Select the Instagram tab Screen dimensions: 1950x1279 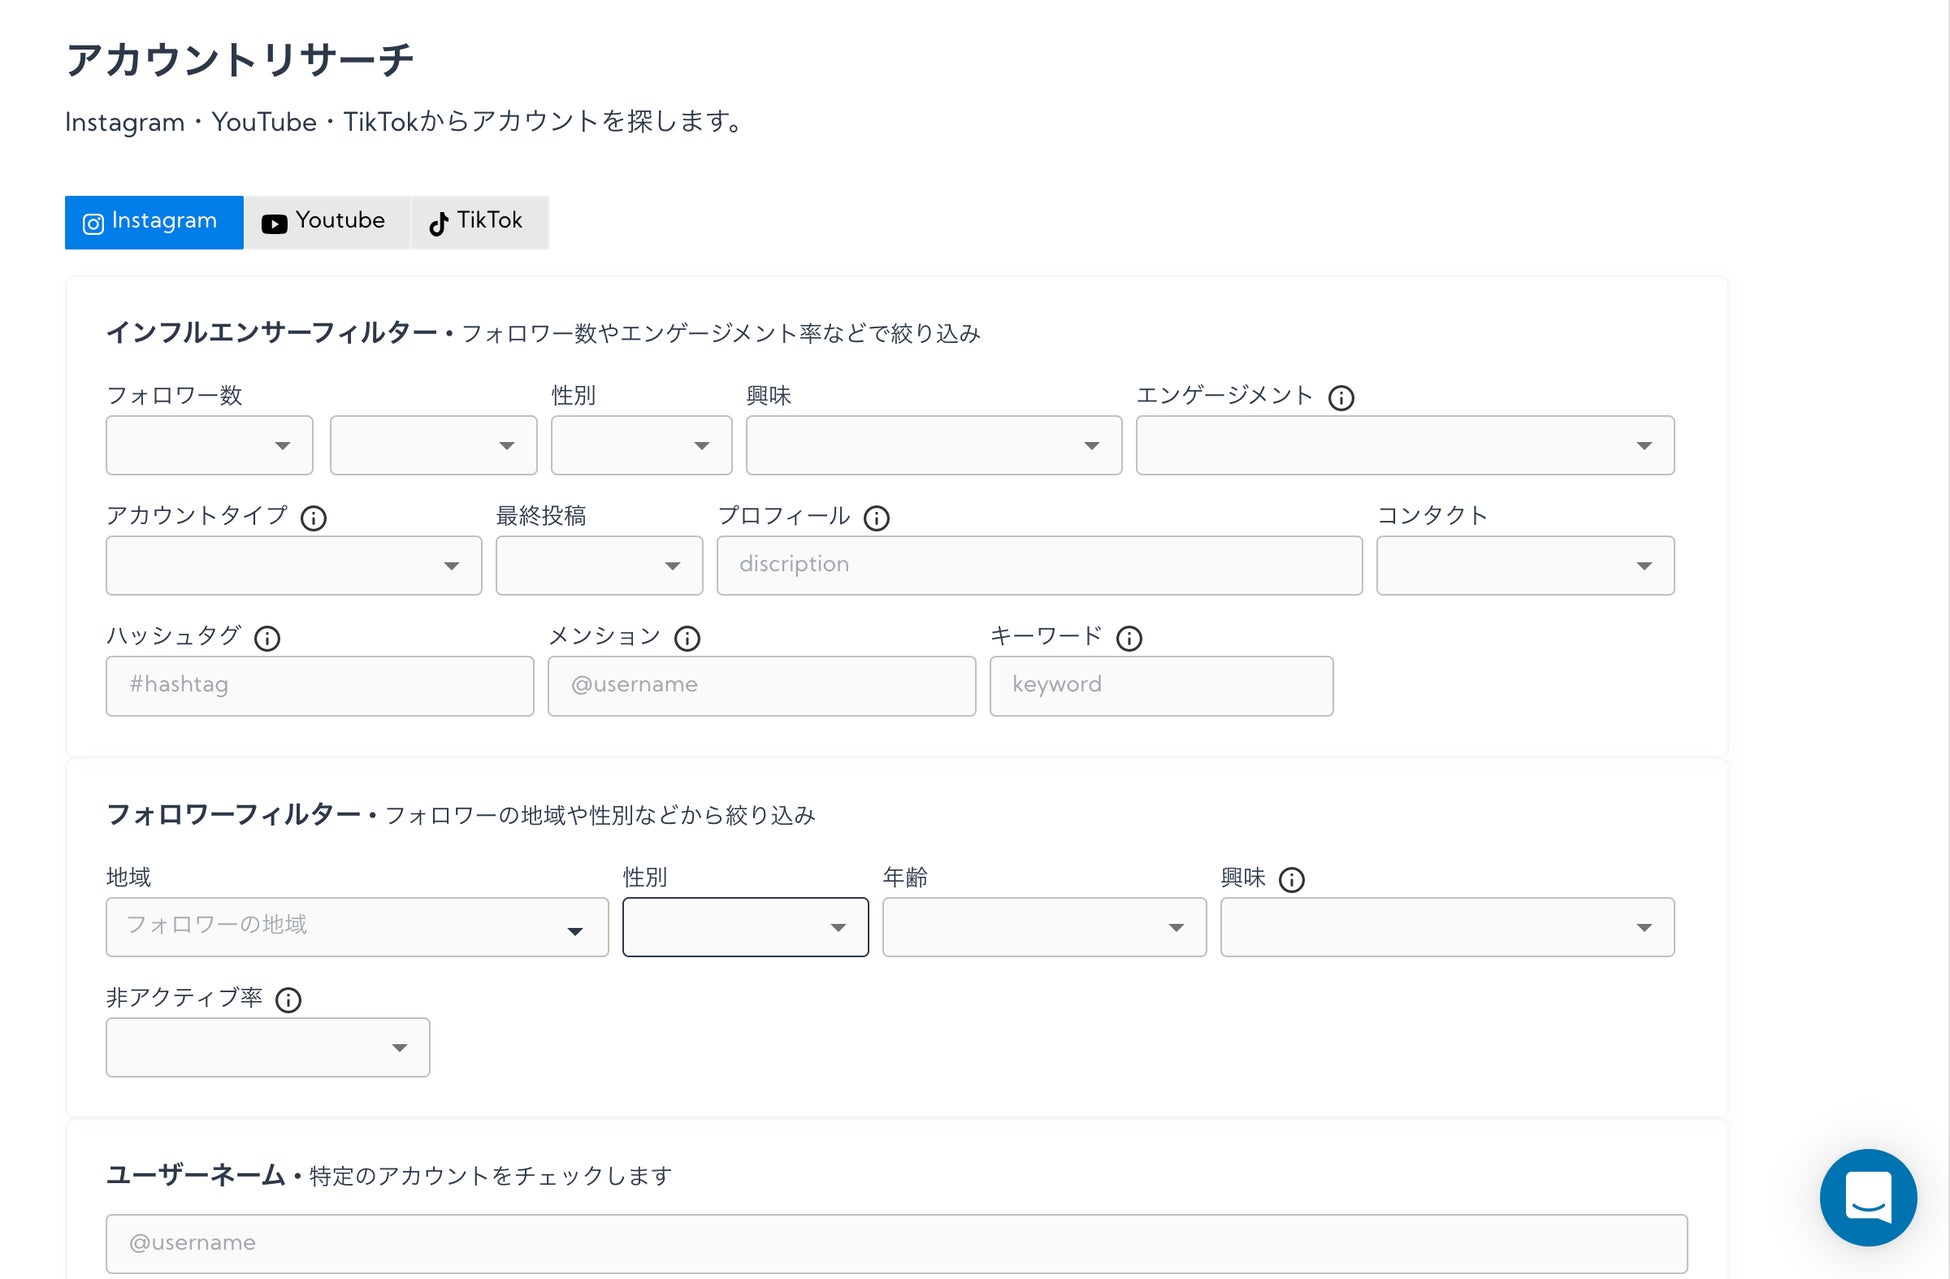pyautogui.click(x=154, y=222)
